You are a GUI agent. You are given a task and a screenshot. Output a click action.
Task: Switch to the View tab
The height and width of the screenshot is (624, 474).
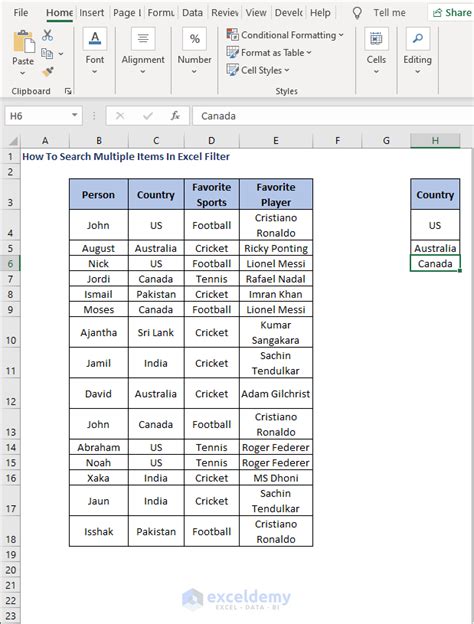pos(256,13)
